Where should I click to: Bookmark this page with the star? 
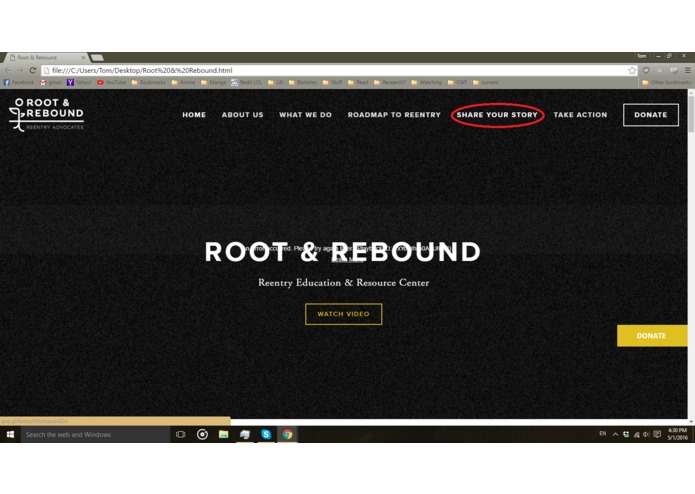[632, 70]
